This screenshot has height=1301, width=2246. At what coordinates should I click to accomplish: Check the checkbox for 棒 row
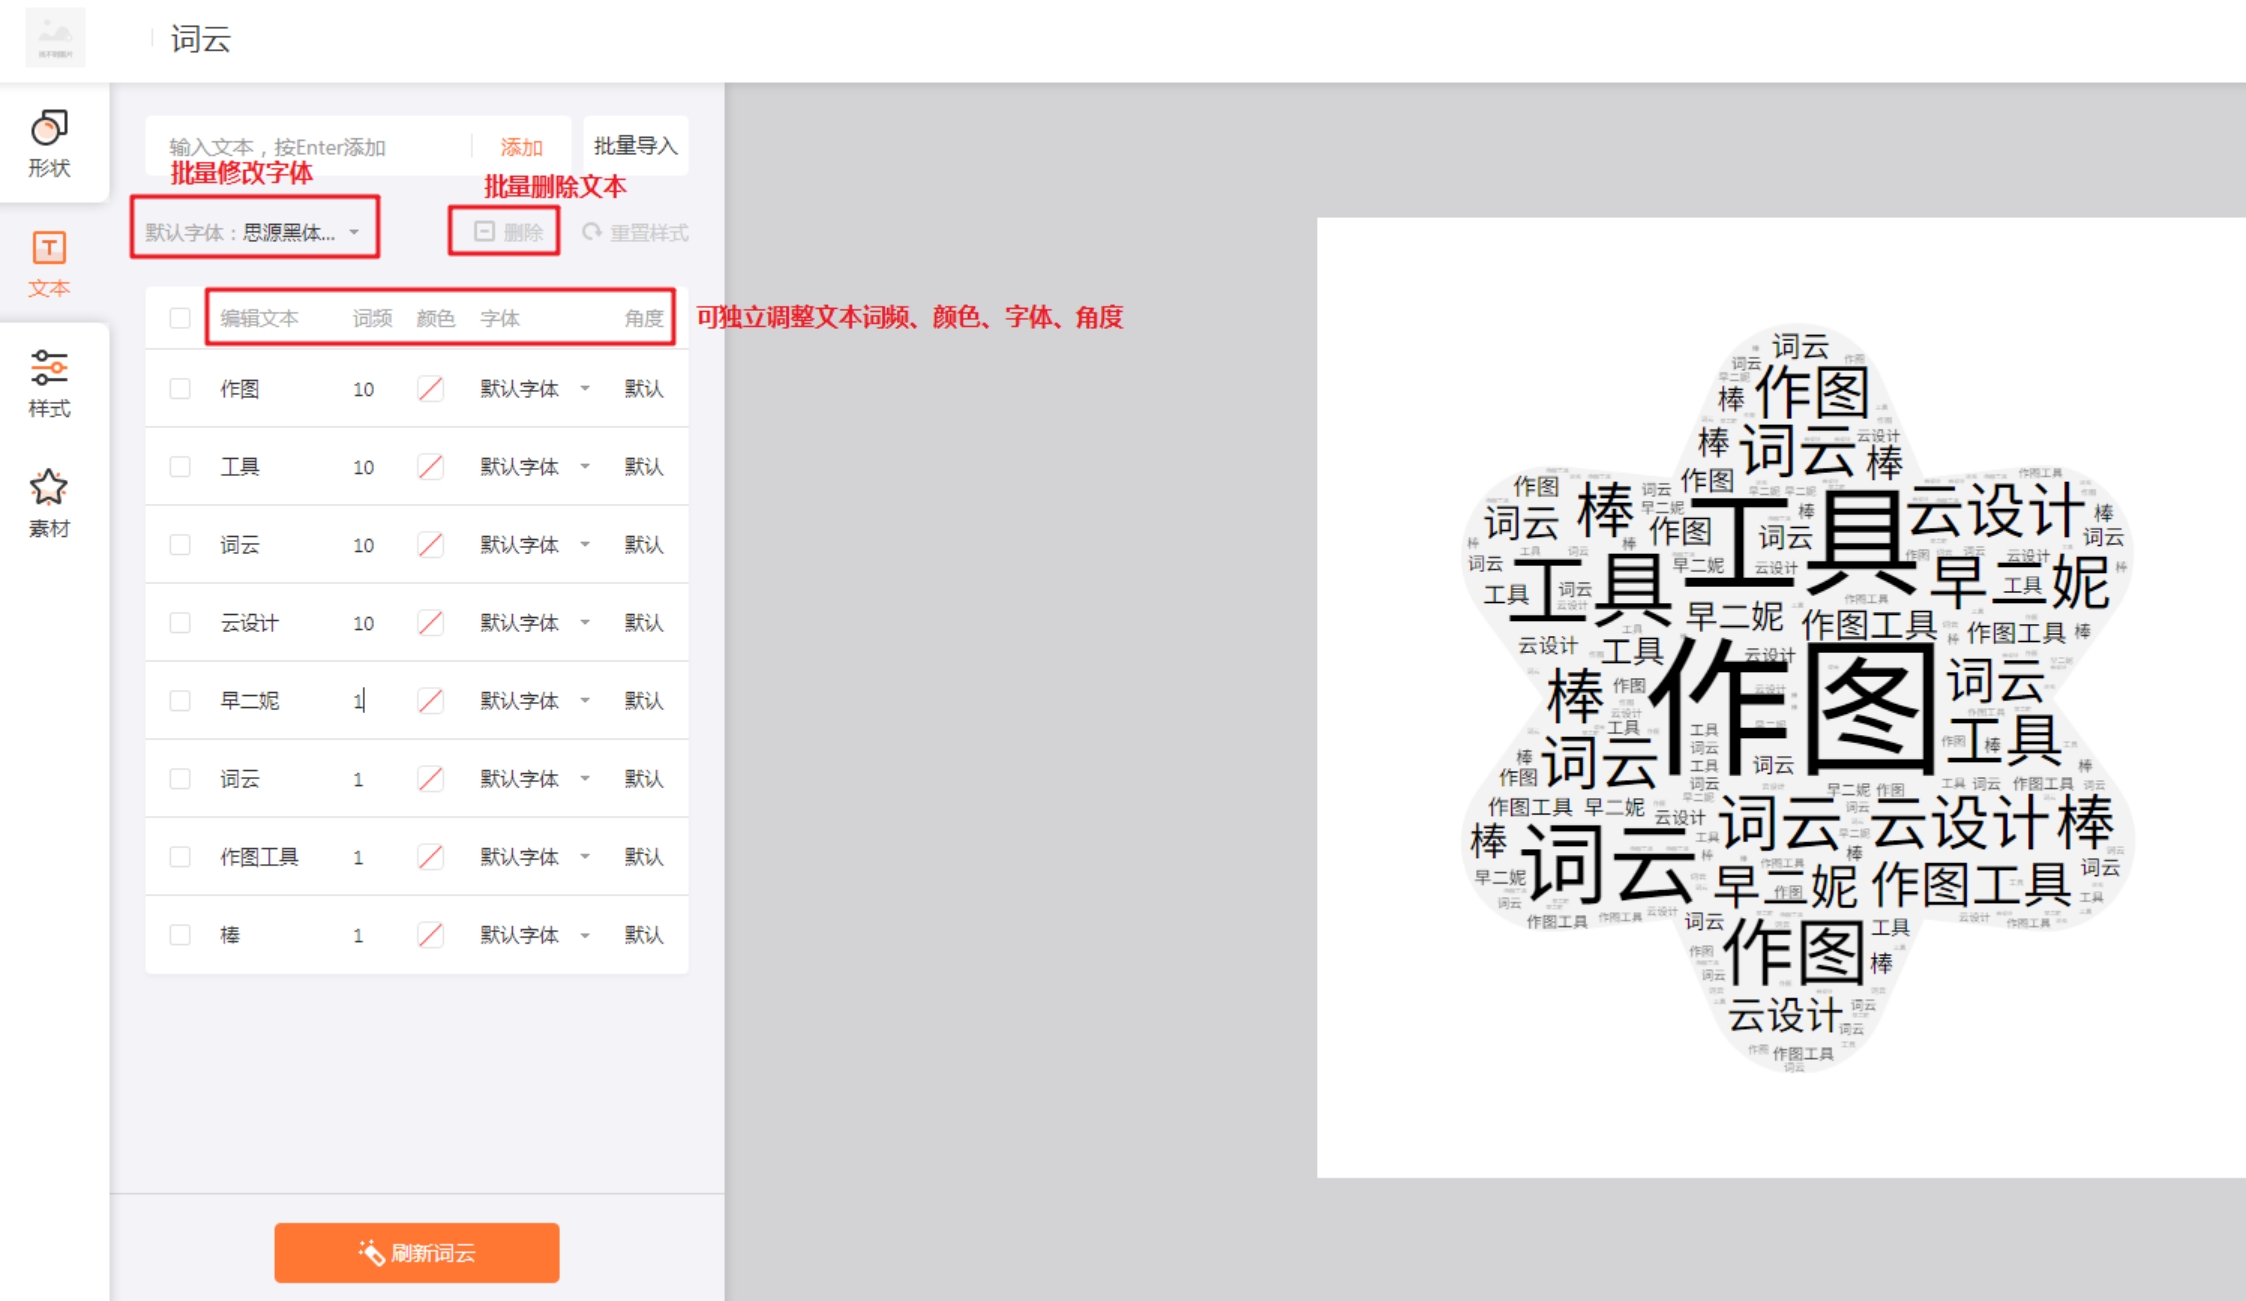[180, 934]
